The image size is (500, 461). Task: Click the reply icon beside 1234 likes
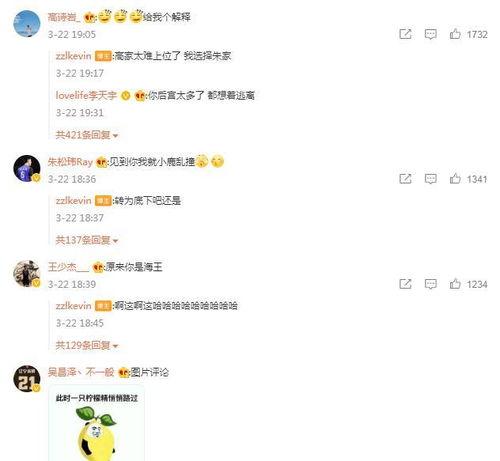pos(430,284)
